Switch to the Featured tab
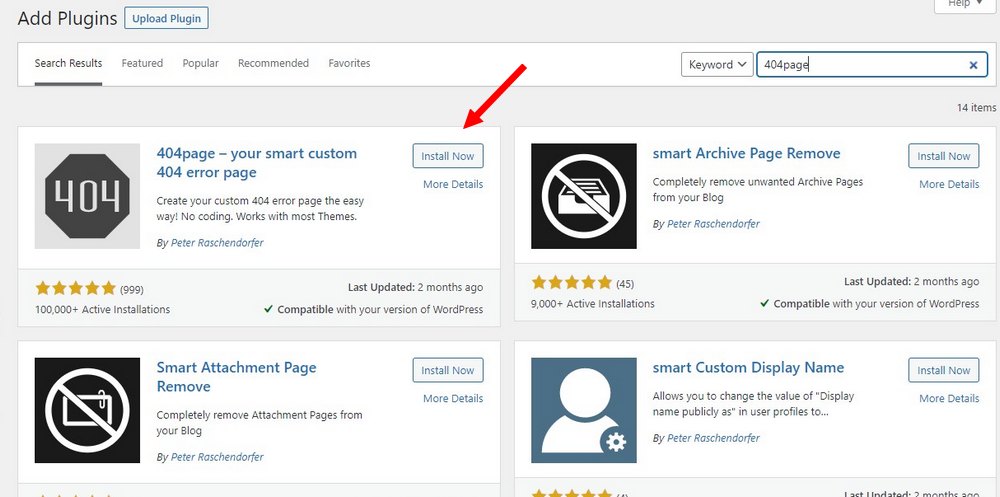This screenshot has width=1000, height=497. click(x=142, y=63)
